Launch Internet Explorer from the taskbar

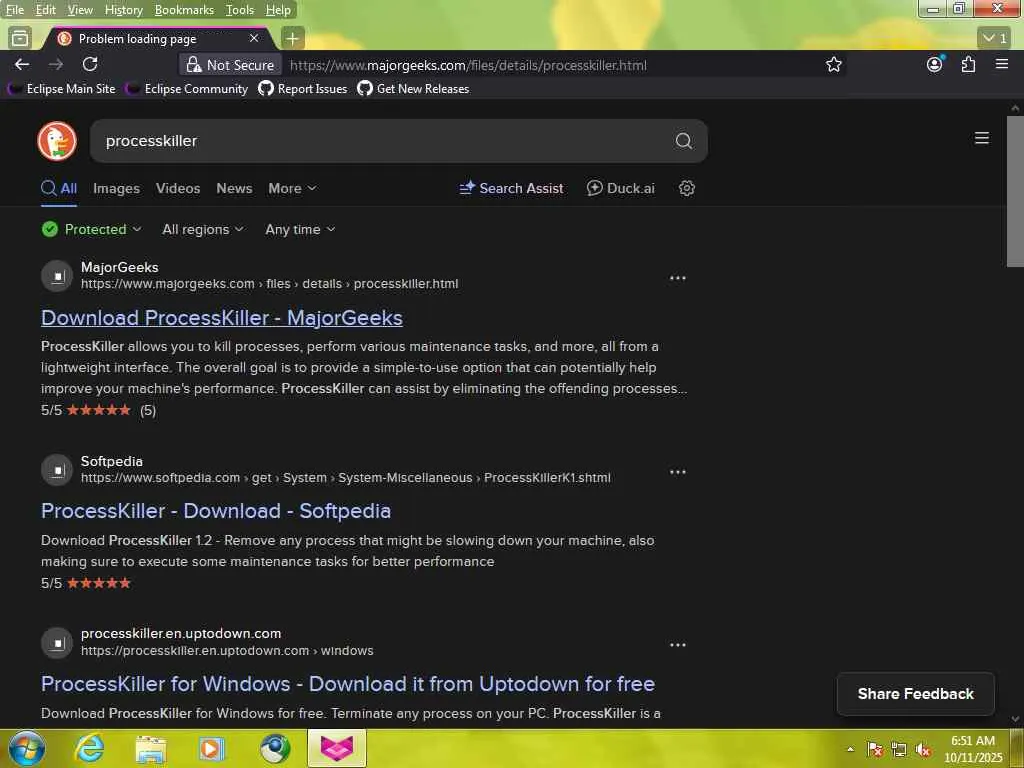89,748
